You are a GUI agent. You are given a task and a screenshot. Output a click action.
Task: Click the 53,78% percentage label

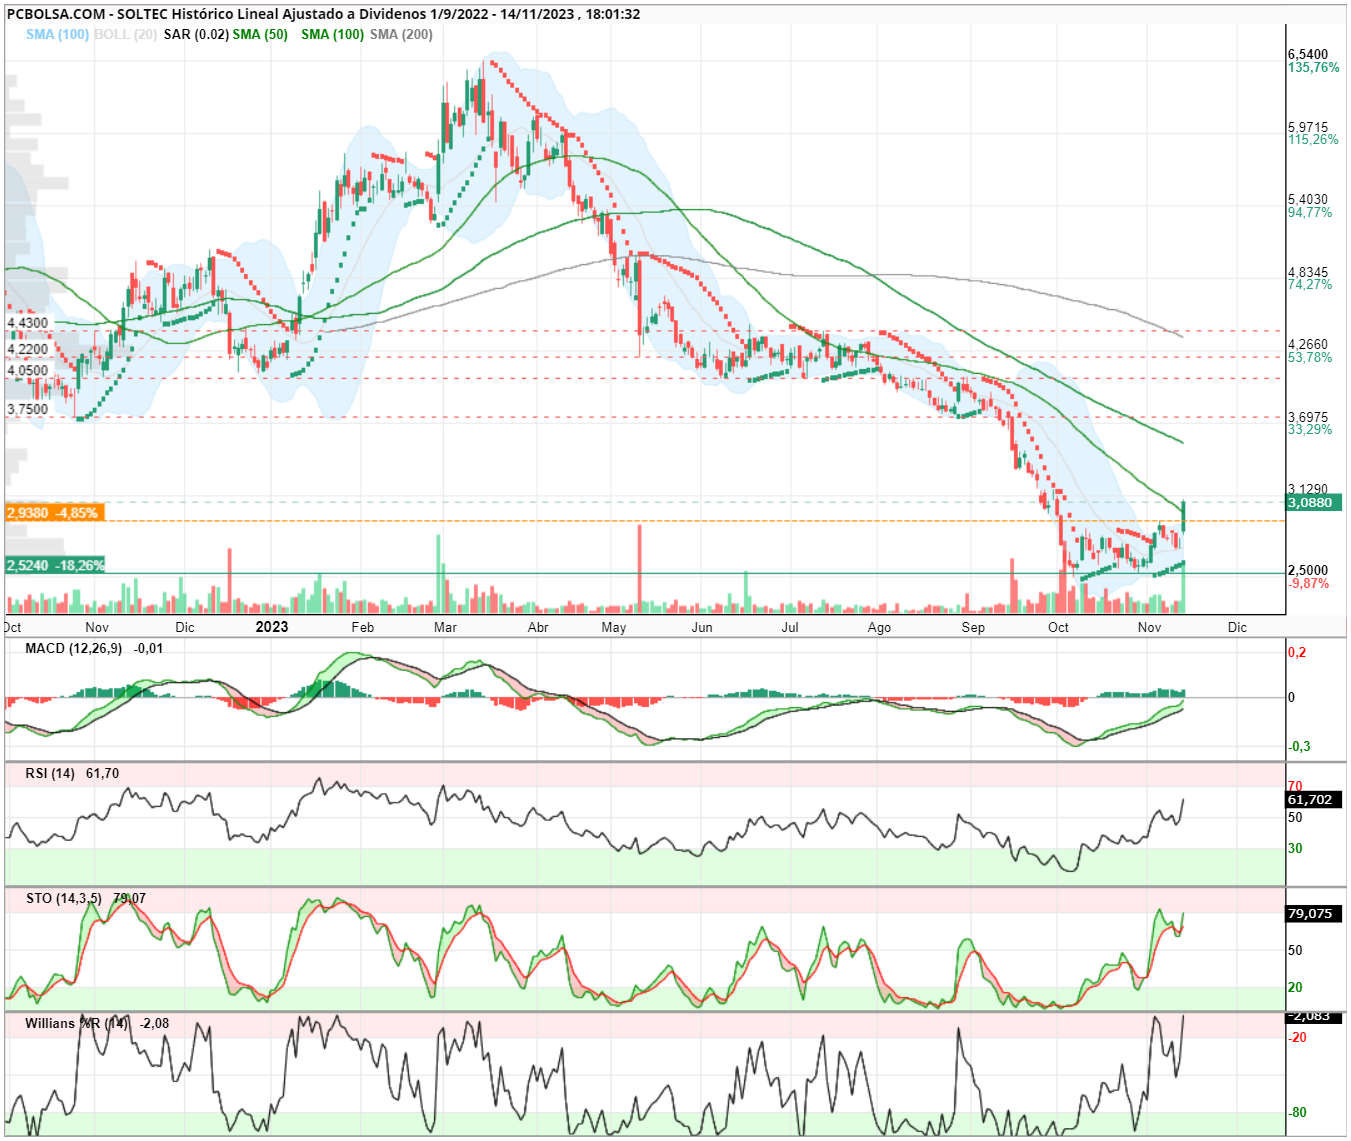[x=1310, y=357]
